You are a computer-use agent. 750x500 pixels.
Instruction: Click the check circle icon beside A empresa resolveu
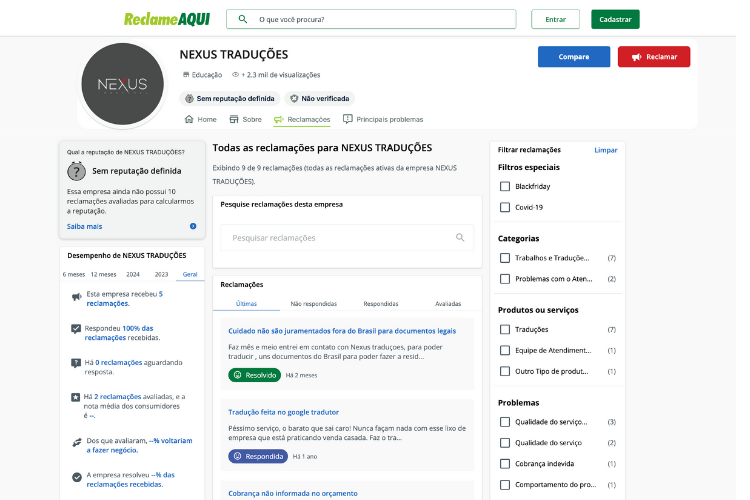pyautogui.click(x=77, y=477)
